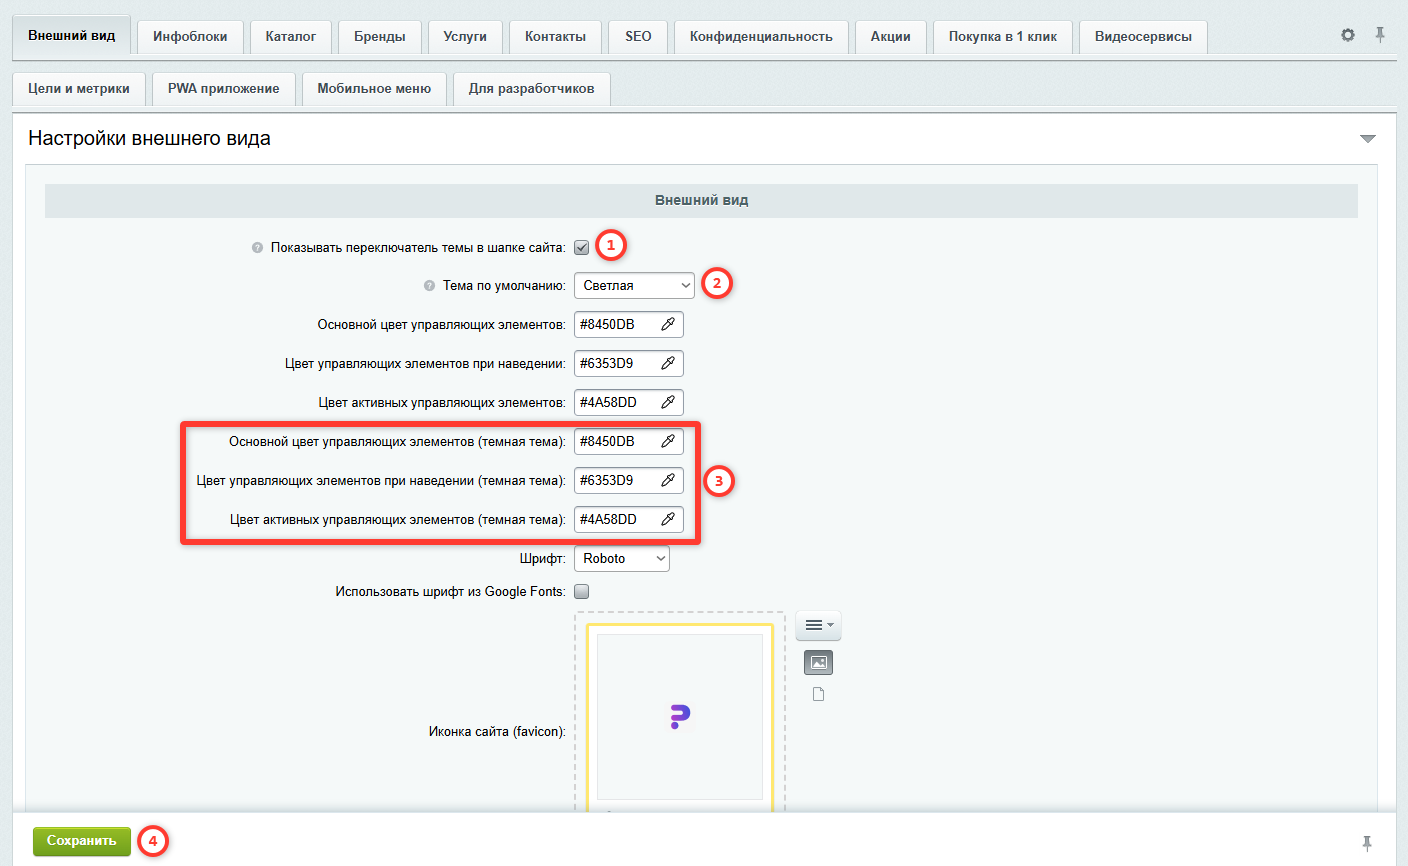Select the favicon thumbnail preview
The image size is (1408, 866).
click(680, 717)
